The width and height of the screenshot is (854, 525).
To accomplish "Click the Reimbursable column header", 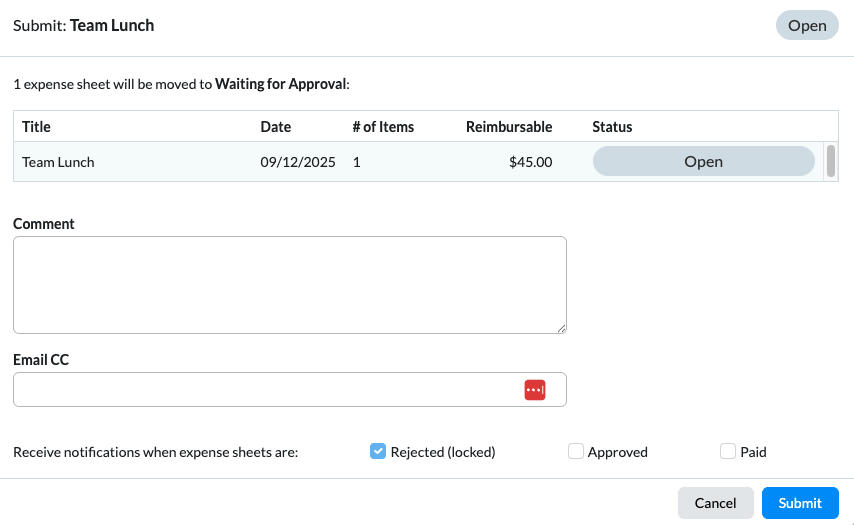I will [509, 127].
